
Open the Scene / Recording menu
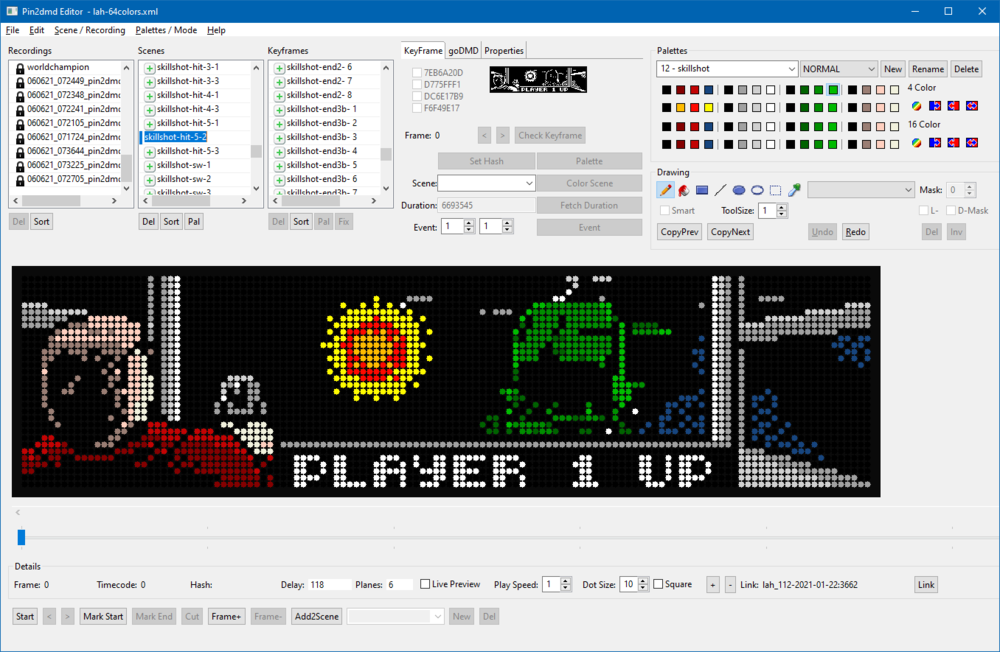(90, 30)
